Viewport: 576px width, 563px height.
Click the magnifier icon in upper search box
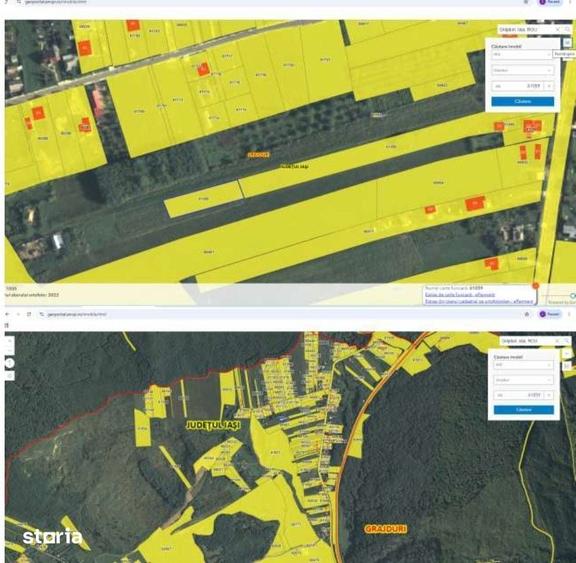pos(567,29)
